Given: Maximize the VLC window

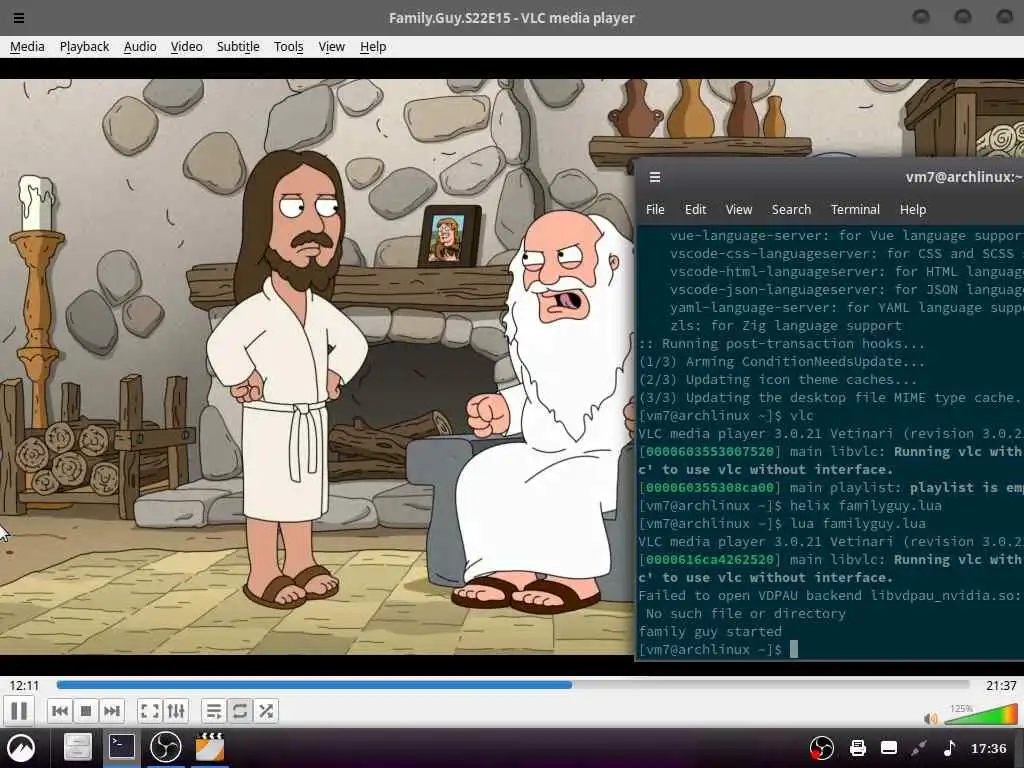Looking at the screenshot, I should point(963,17).
